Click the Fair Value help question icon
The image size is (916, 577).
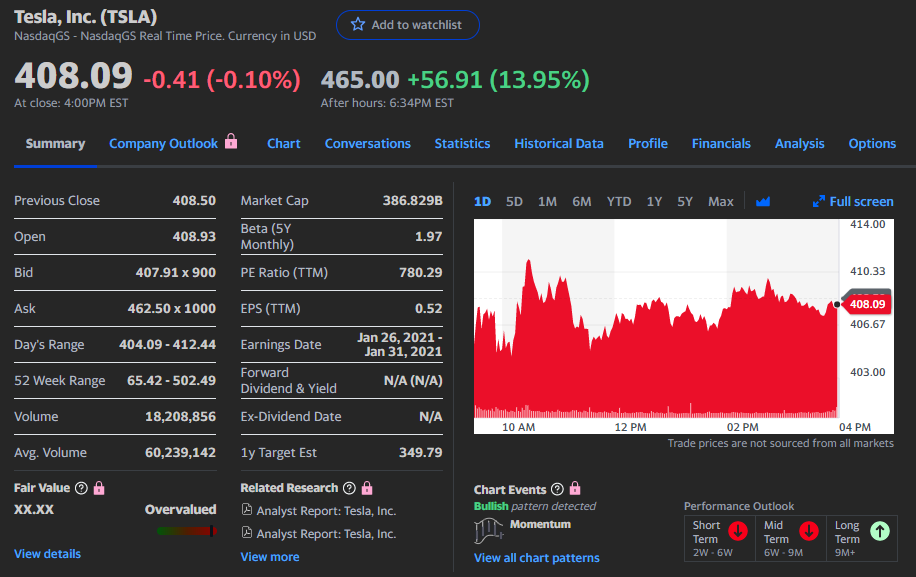82,488
